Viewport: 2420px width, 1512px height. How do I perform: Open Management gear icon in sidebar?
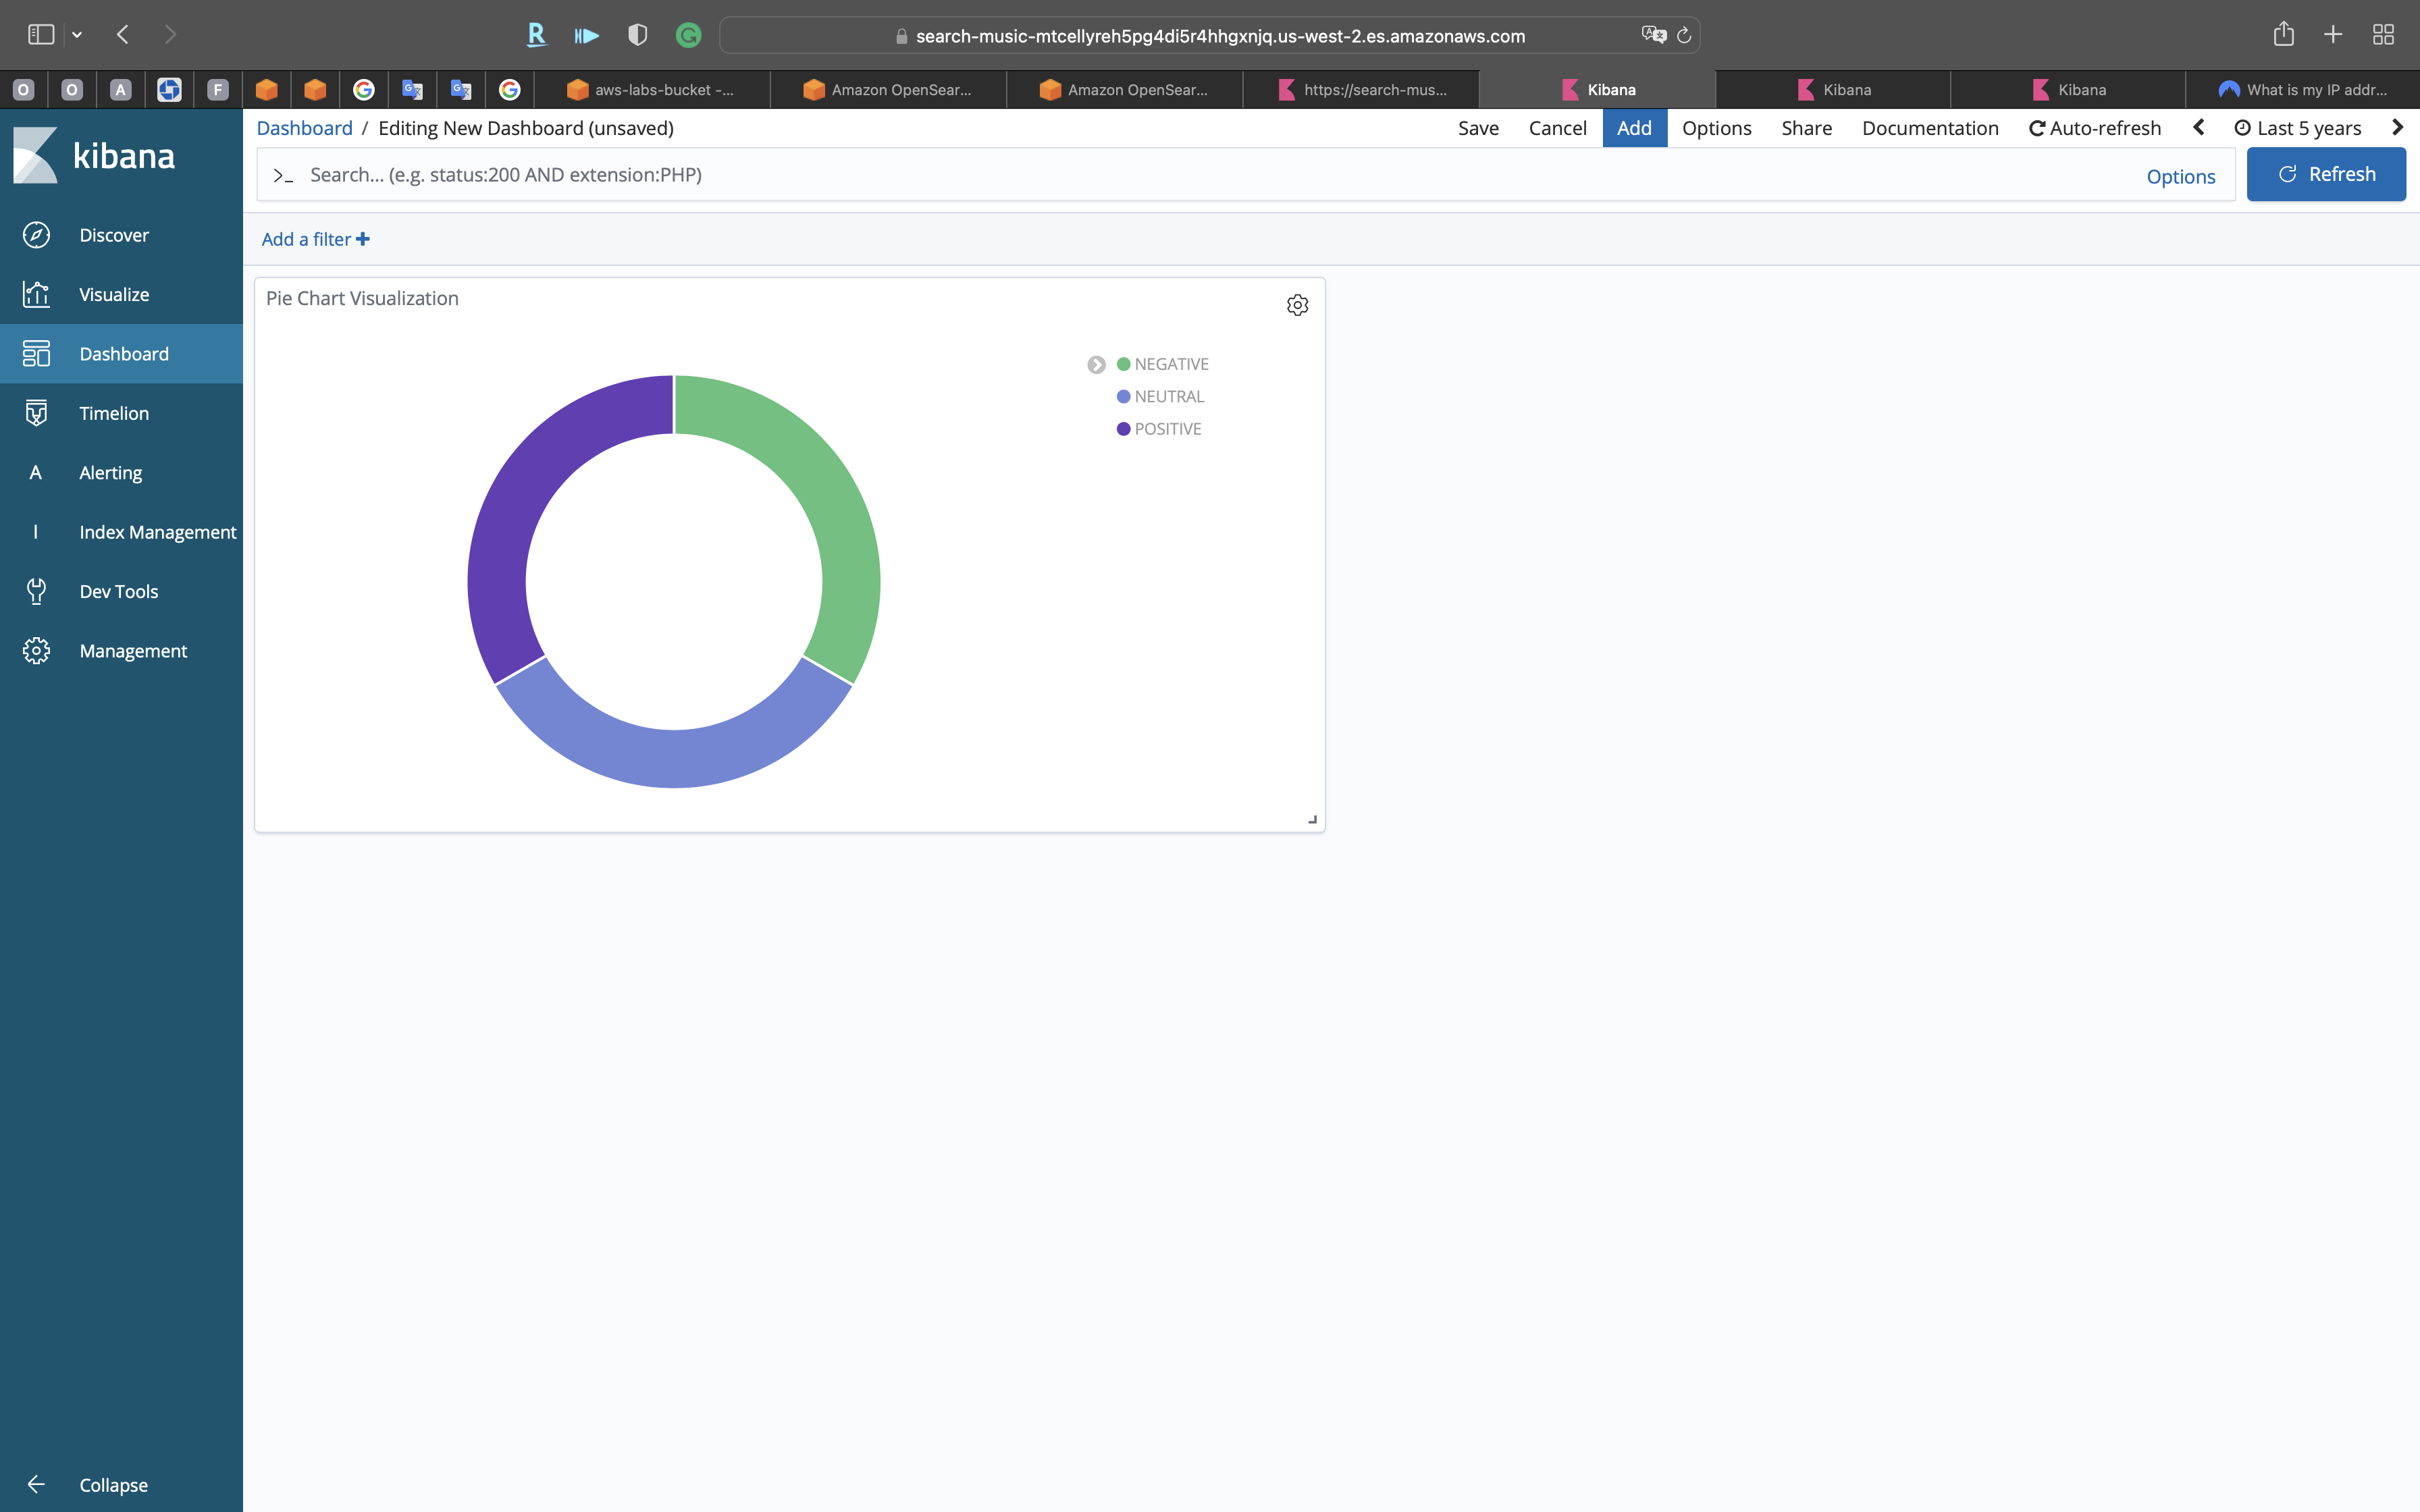click(x=36, y=651)
